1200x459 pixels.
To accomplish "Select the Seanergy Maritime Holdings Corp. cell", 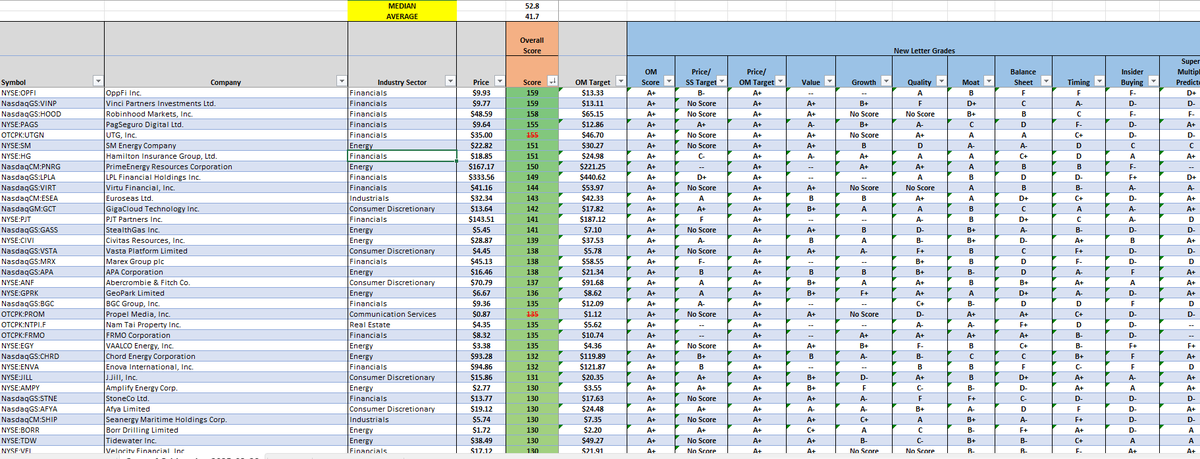I will (x=225, y=418).
